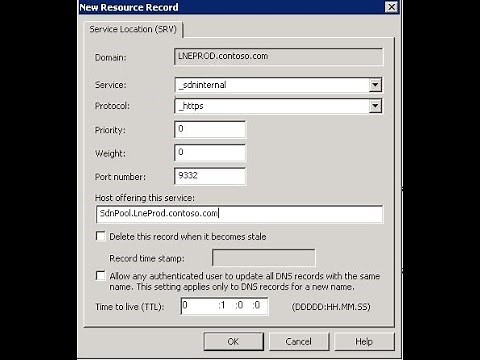Click the Domain field showing LNEPROD.contoso.com
The height and width of the screenshot is (360, 480).
click(x=278, y=57)
